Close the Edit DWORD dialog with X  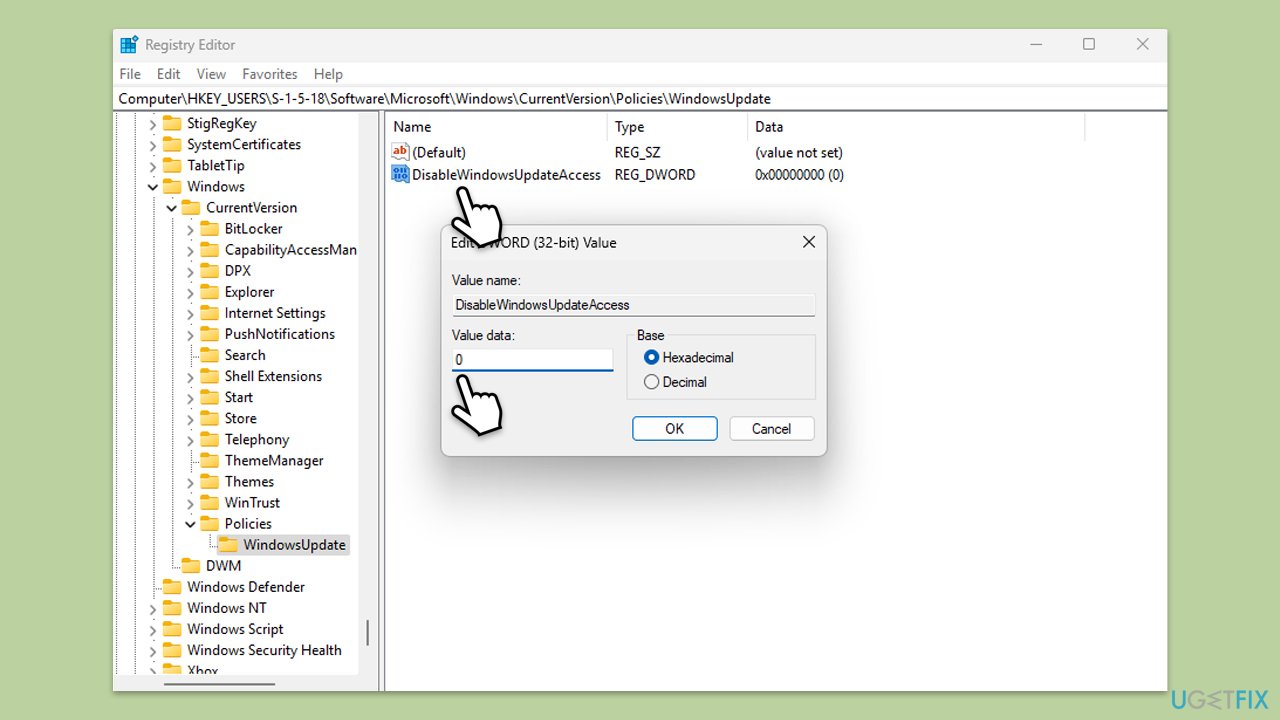[808, 242]
